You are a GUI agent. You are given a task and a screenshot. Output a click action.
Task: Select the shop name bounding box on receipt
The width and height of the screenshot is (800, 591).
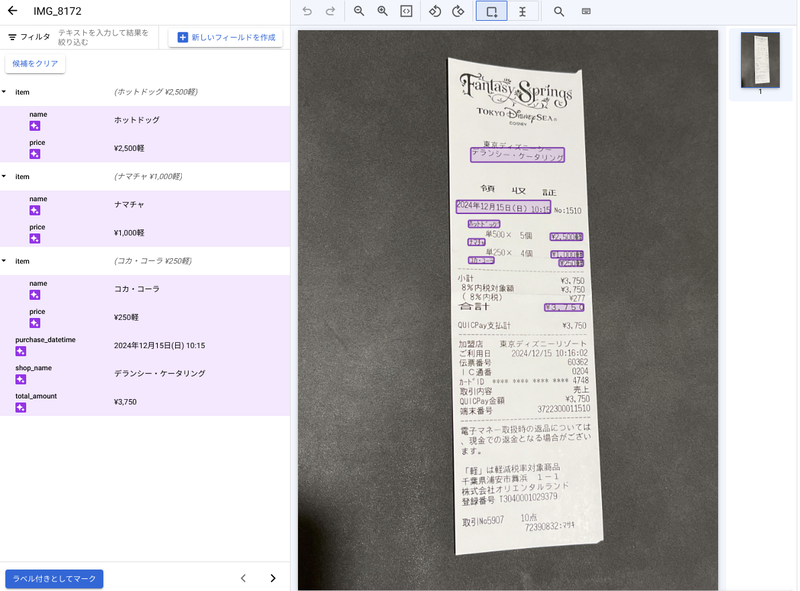(517, 155)
